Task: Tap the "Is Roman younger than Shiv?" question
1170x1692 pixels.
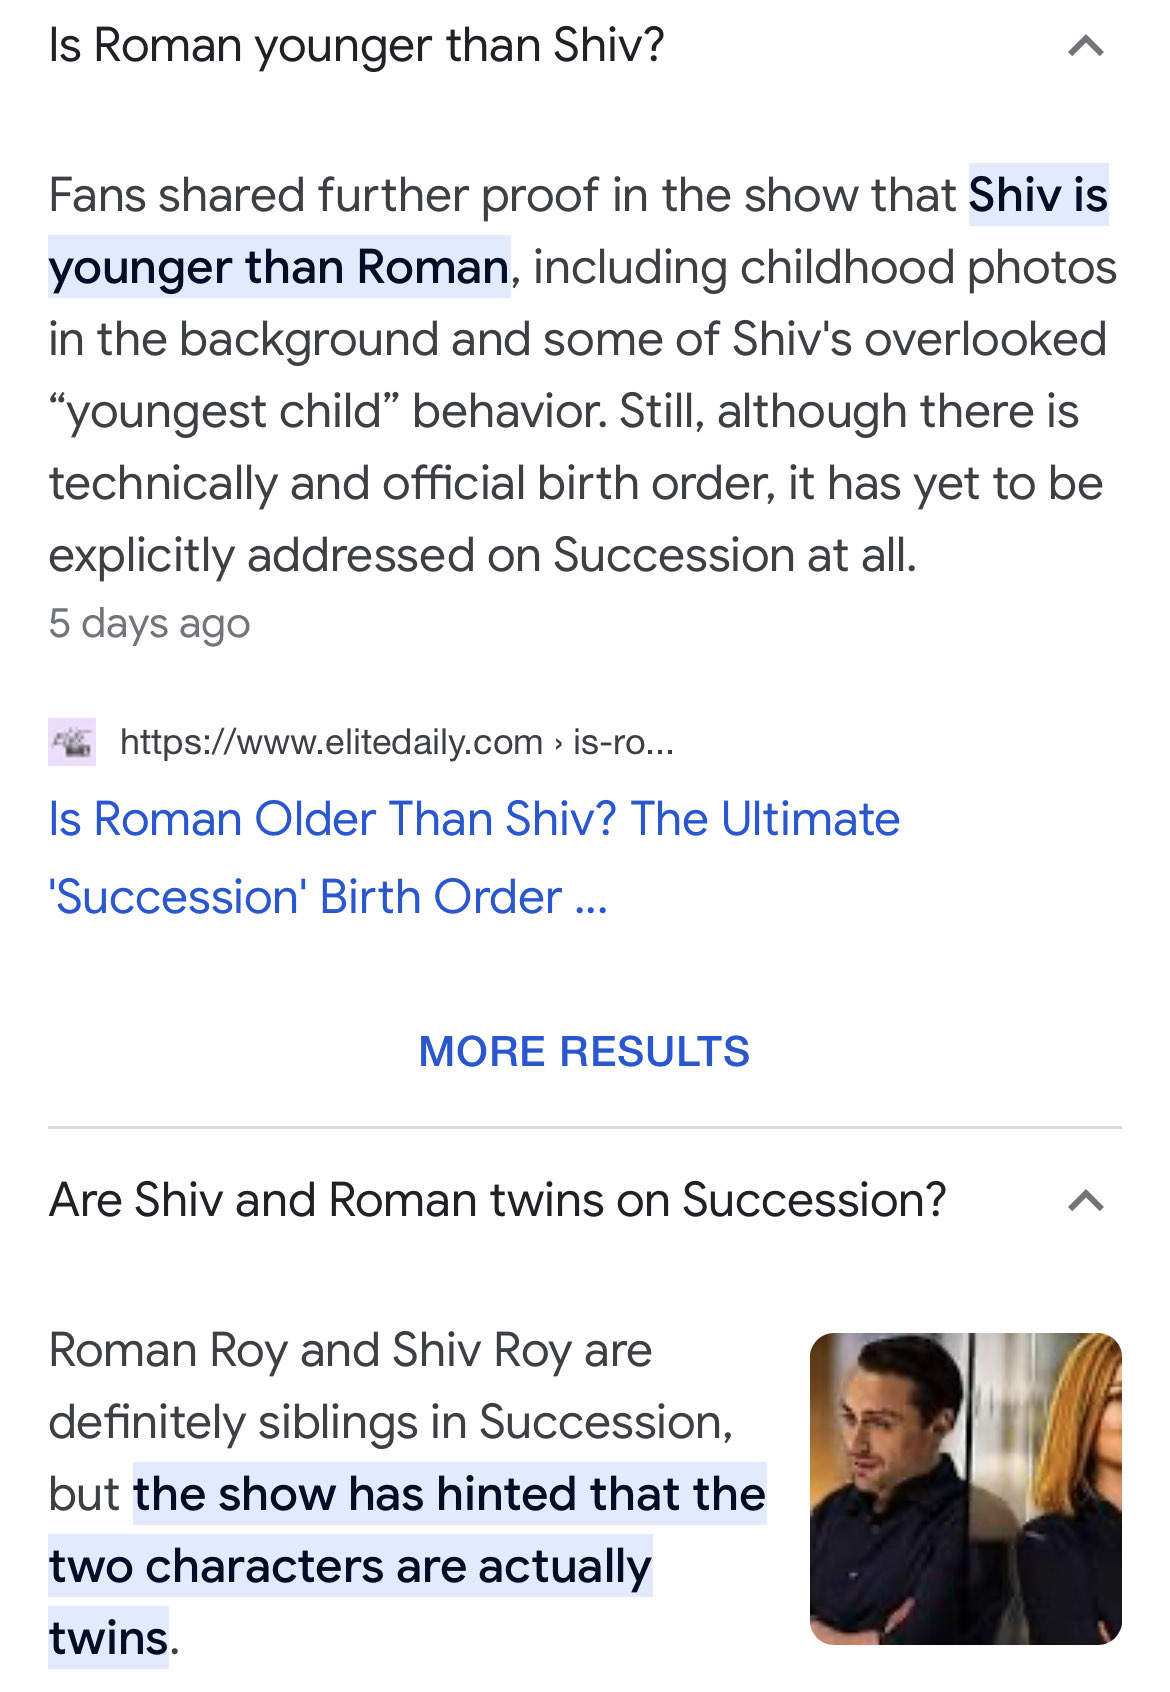Action: (356, 46)
